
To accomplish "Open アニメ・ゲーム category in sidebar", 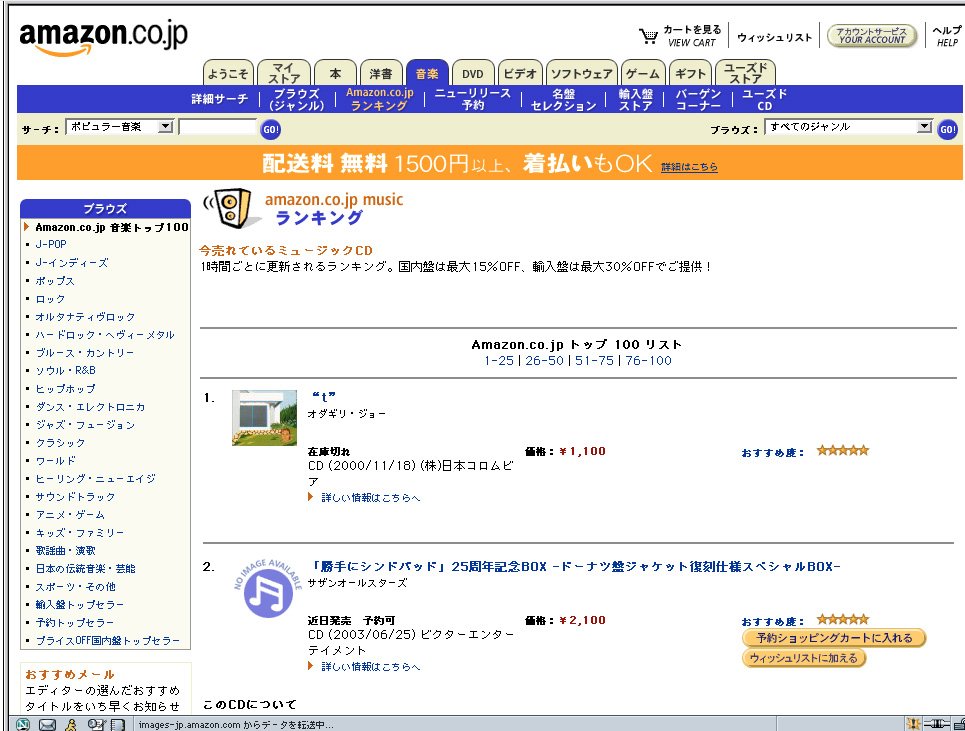I will click(70, 514).
